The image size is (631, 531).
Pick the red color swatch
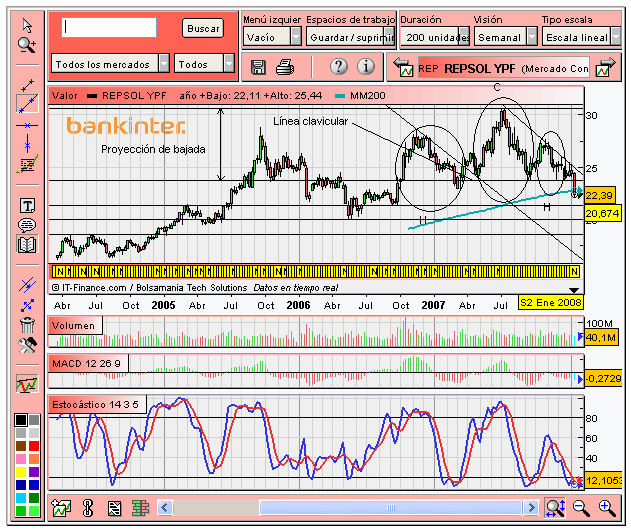pos(34,446)
